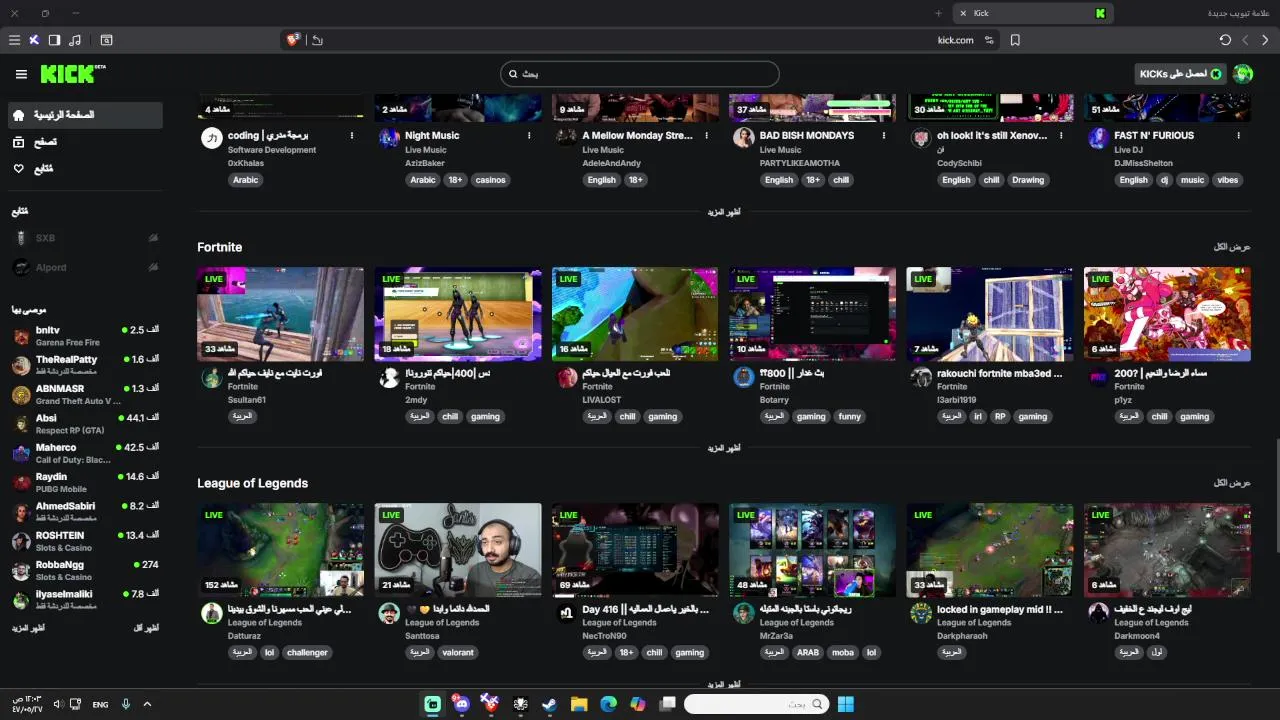Open the League of Legends category heading
Image resolution: width=1280 pixels, height=720 pixels.
coord(252,483)
